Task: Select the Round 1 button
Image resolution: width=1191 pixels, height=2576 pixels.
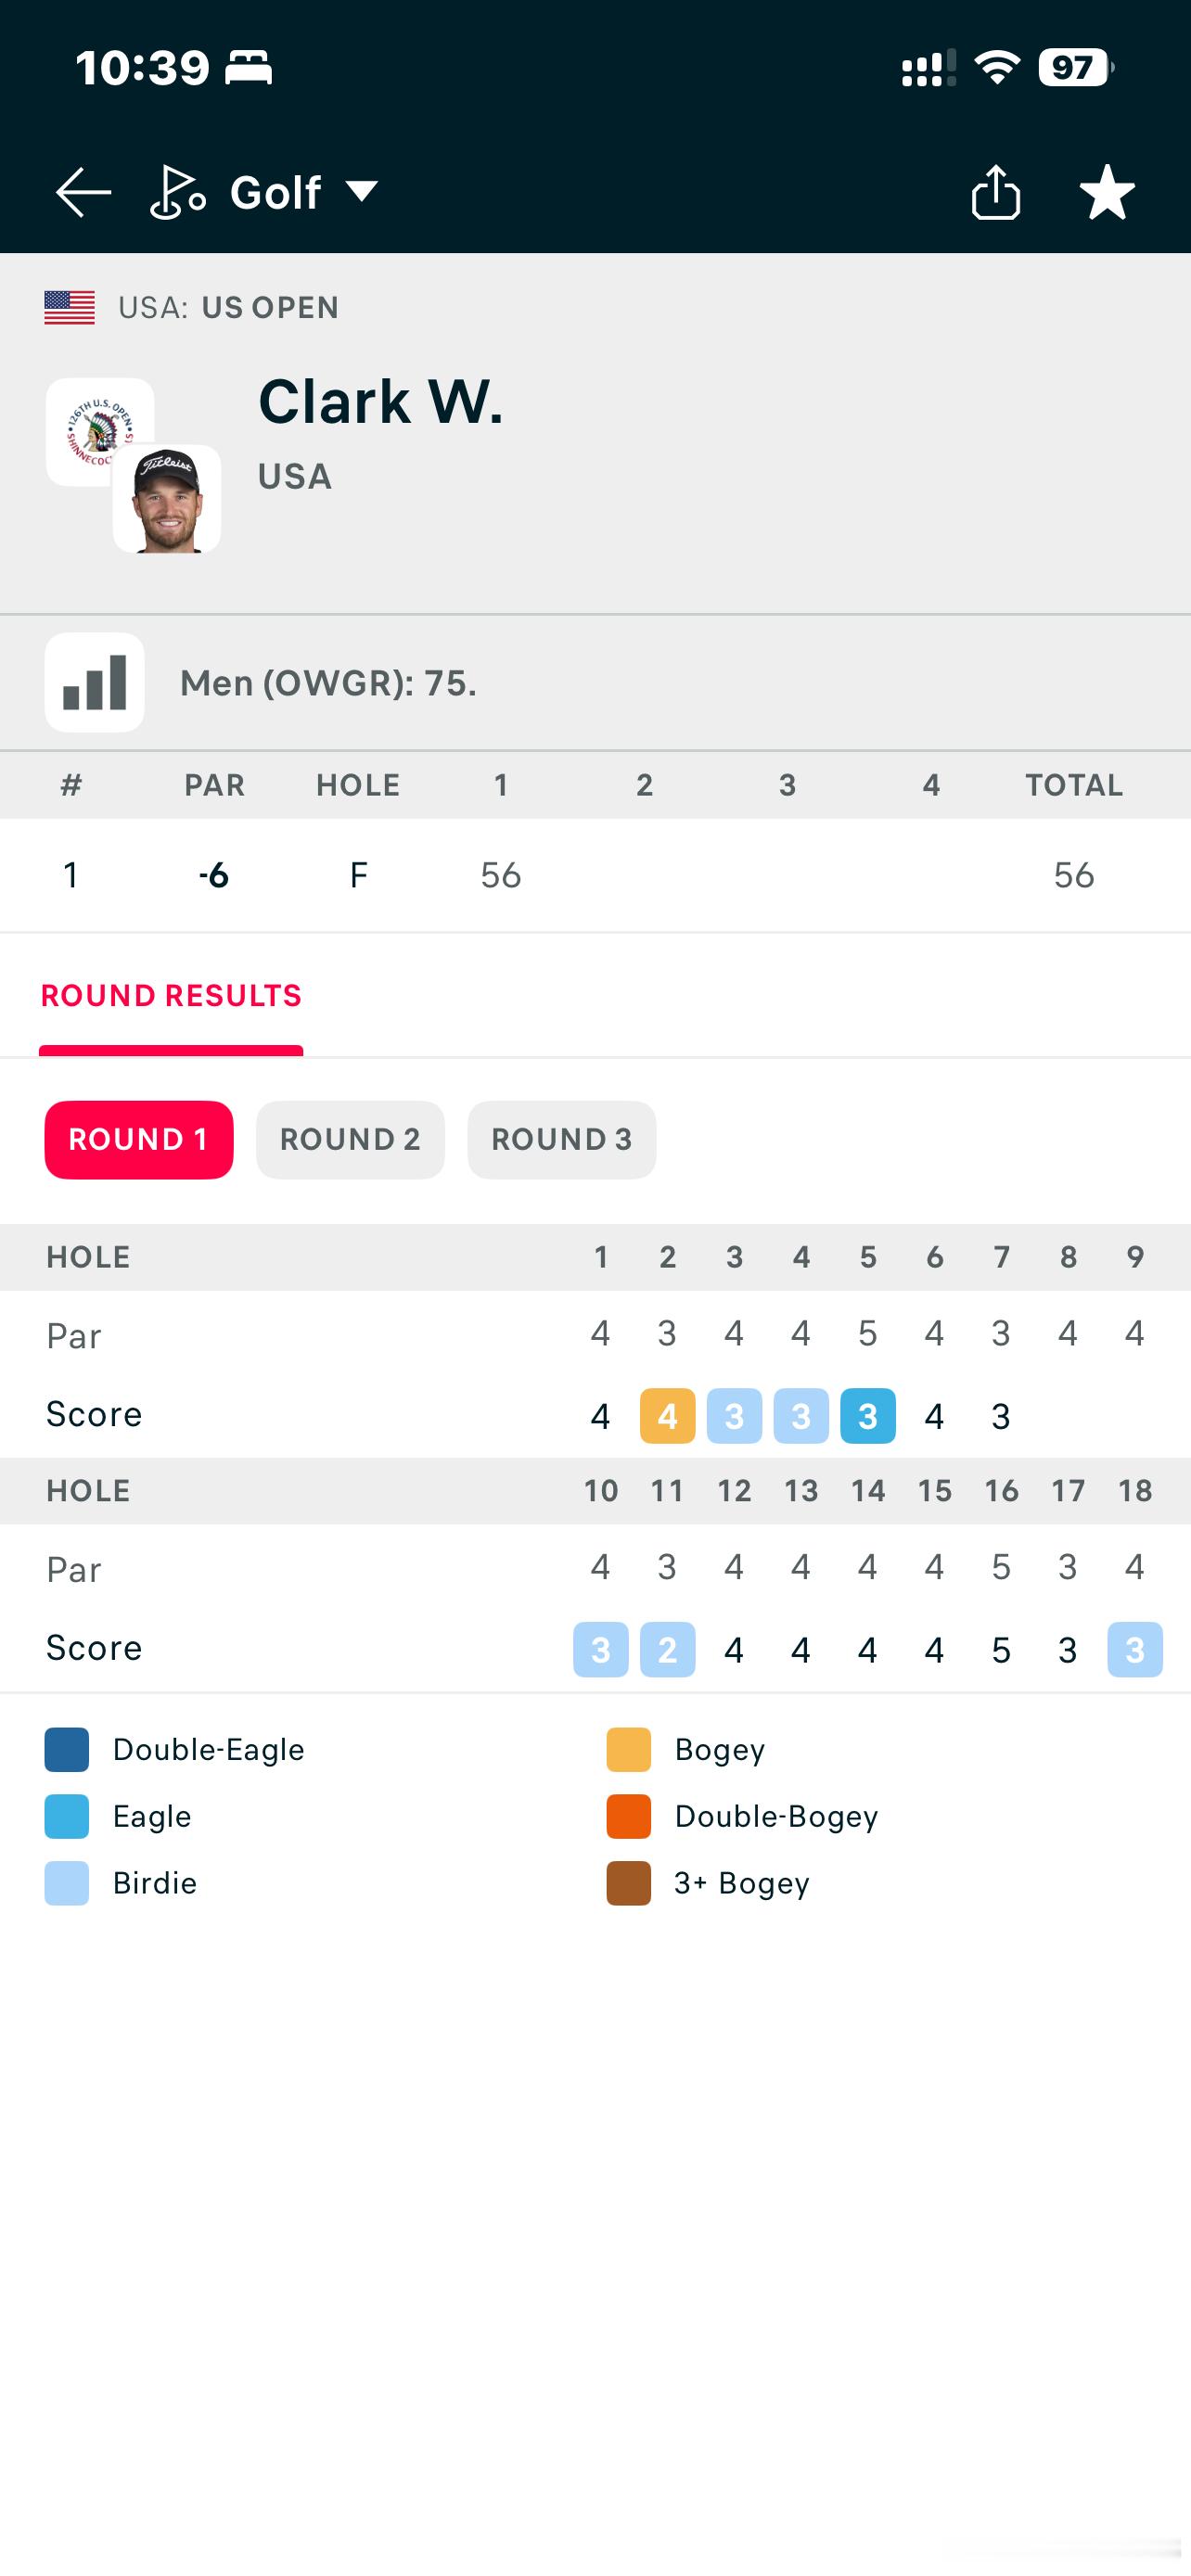Action: pos(139,1140)
